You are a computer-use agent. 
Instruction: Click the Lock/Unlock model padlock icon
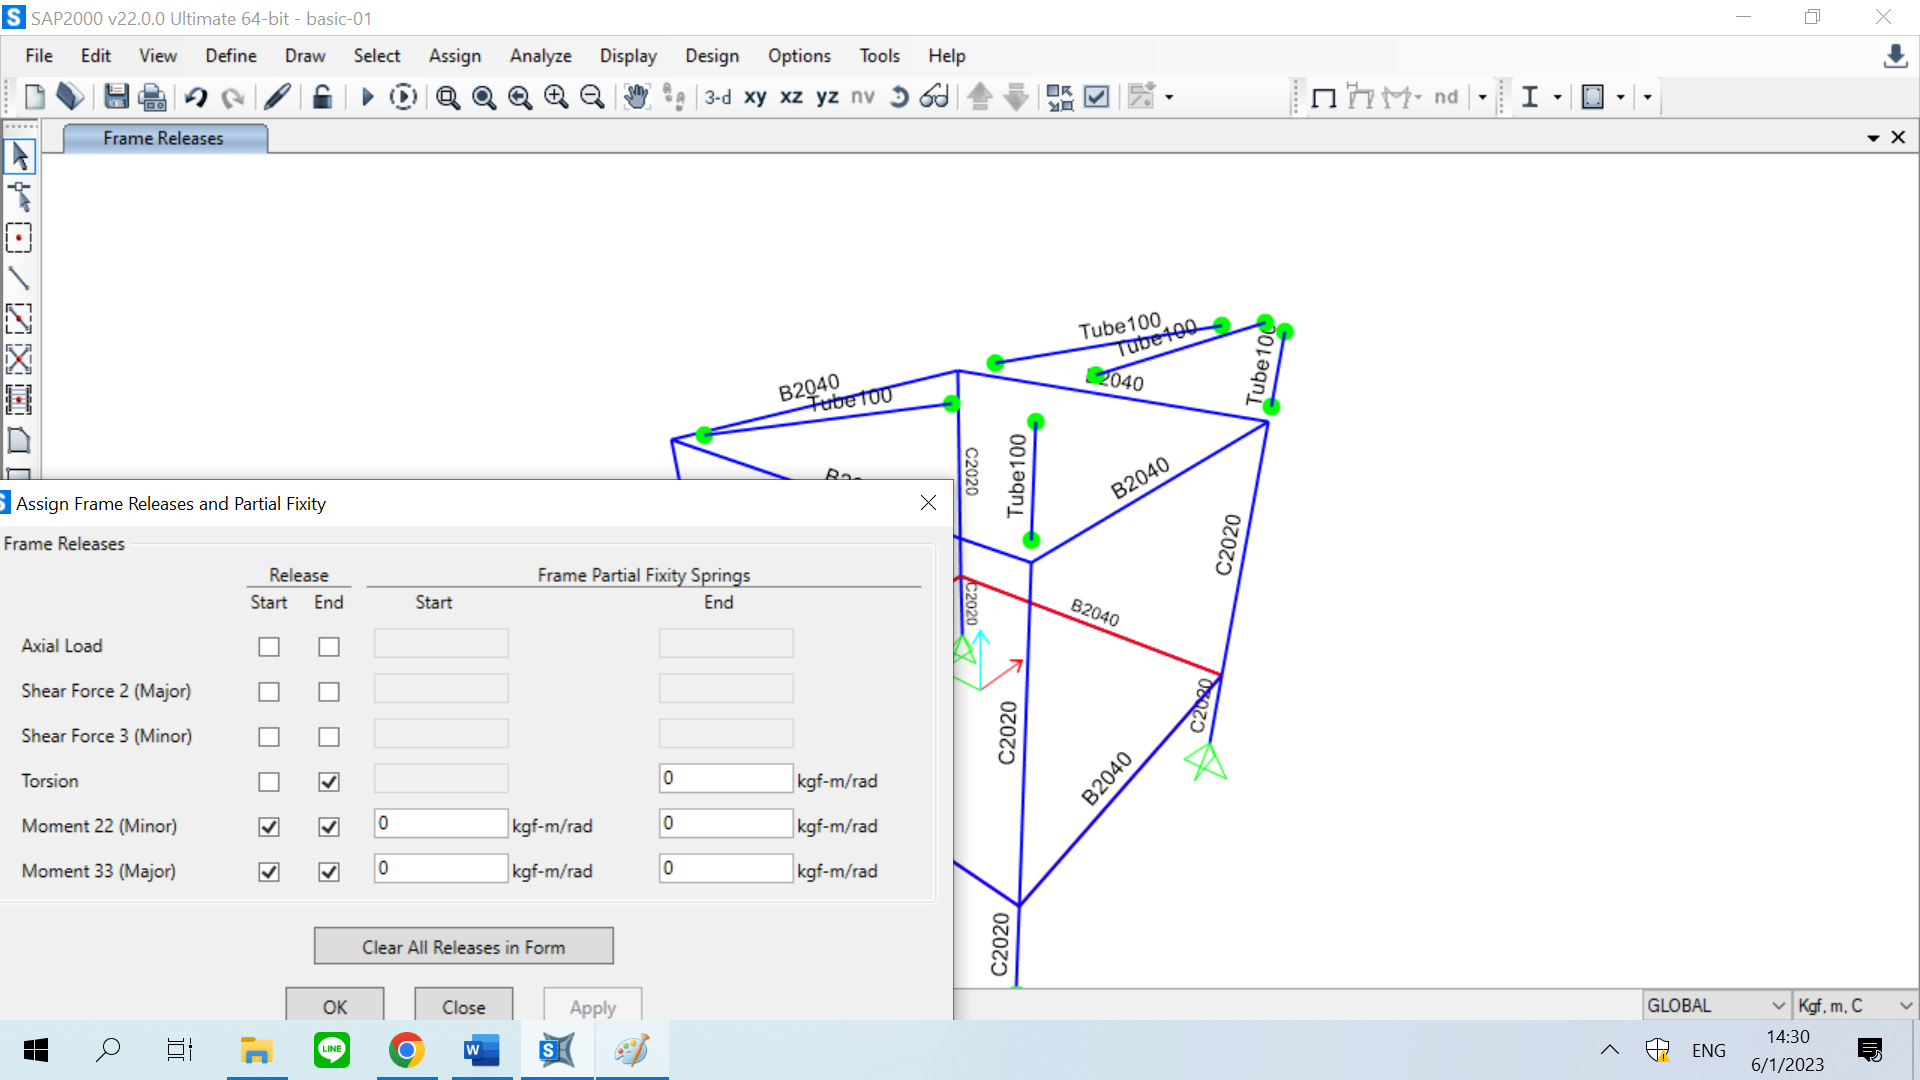point(322,97)
